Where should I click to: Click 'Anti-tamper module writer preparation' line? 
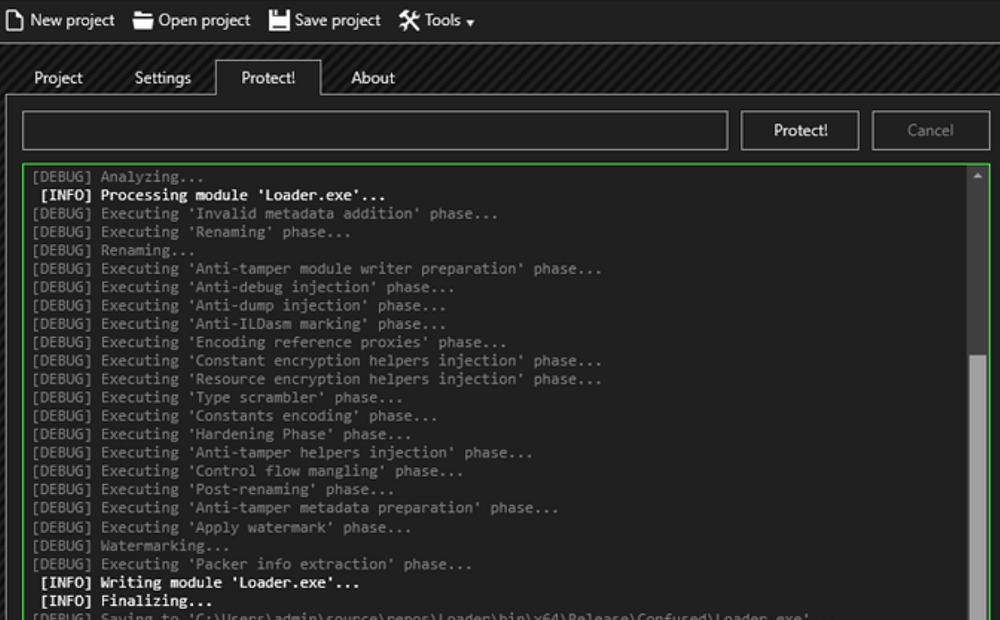pos(317,269)
